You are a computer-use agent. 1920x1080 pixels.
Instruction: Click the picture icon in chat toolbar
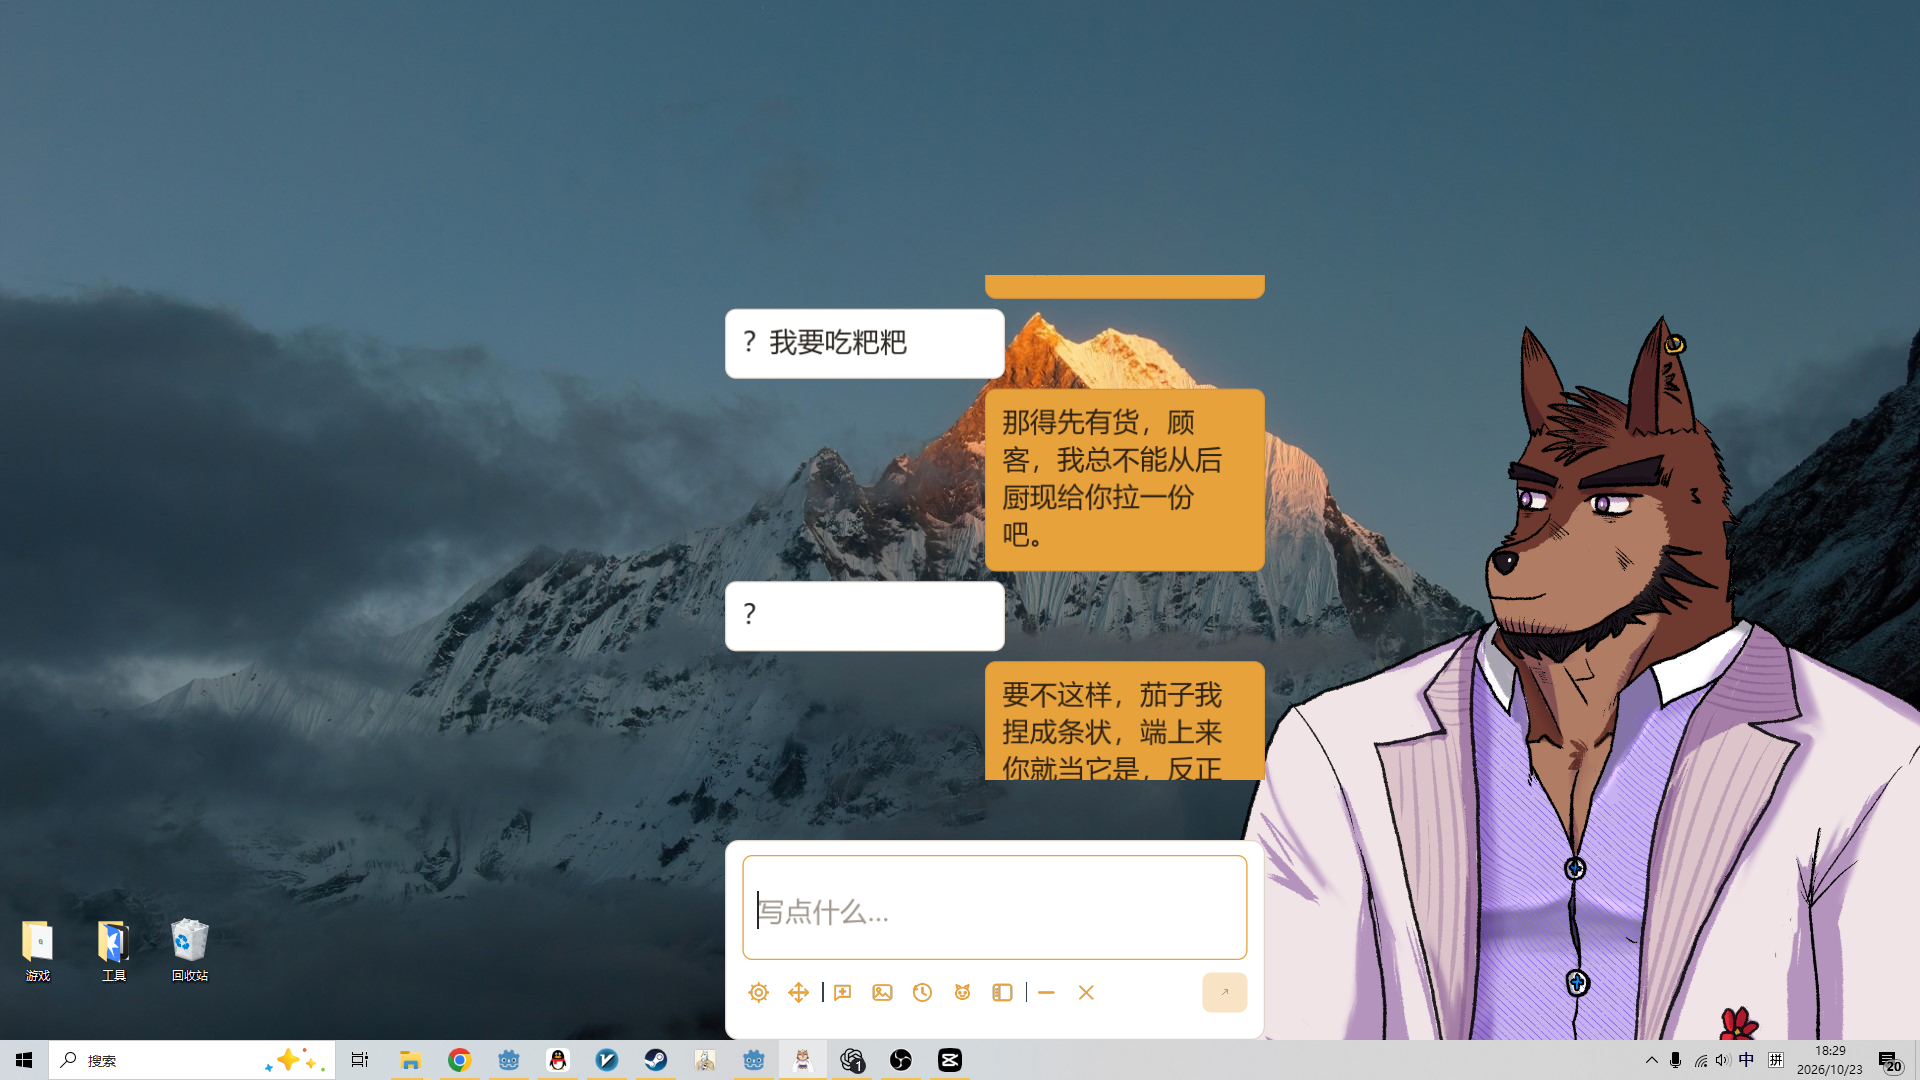882,992
